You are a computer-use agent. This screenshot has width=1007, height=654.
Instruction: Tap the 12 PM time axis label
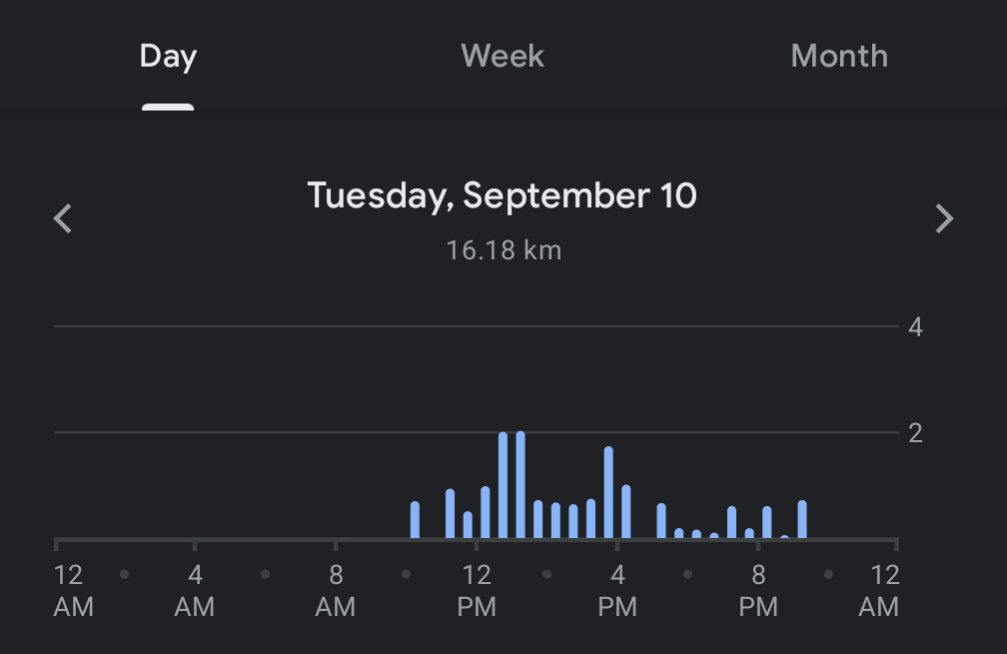tap(476, 591)
